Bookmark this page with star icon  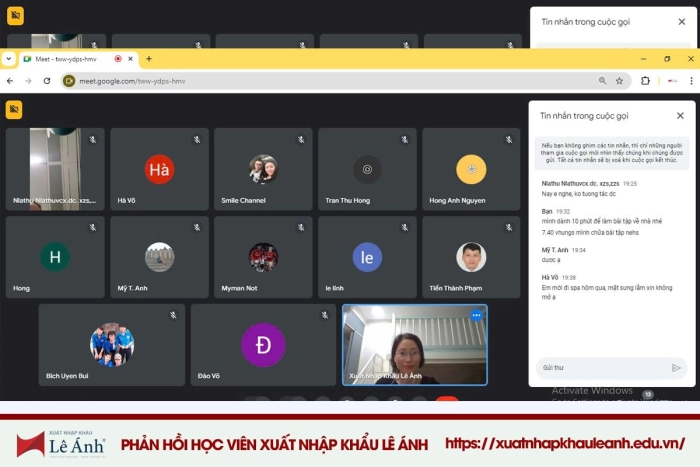(619, 81)
